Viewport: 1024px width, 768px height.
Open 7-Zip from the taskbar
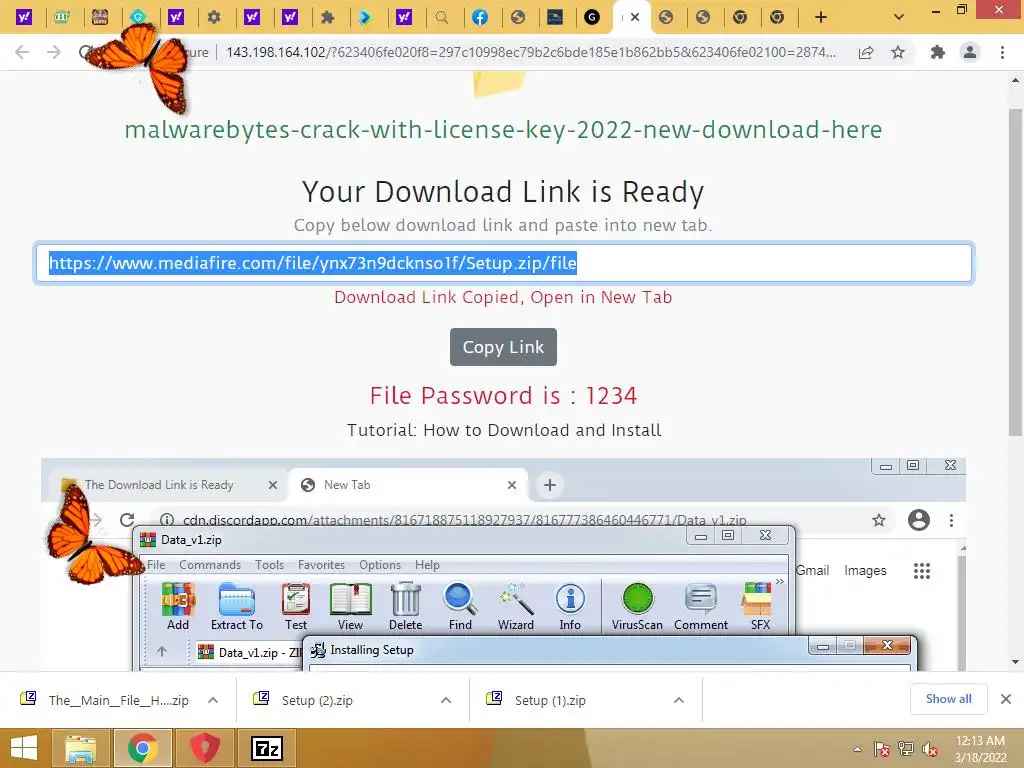267,748
